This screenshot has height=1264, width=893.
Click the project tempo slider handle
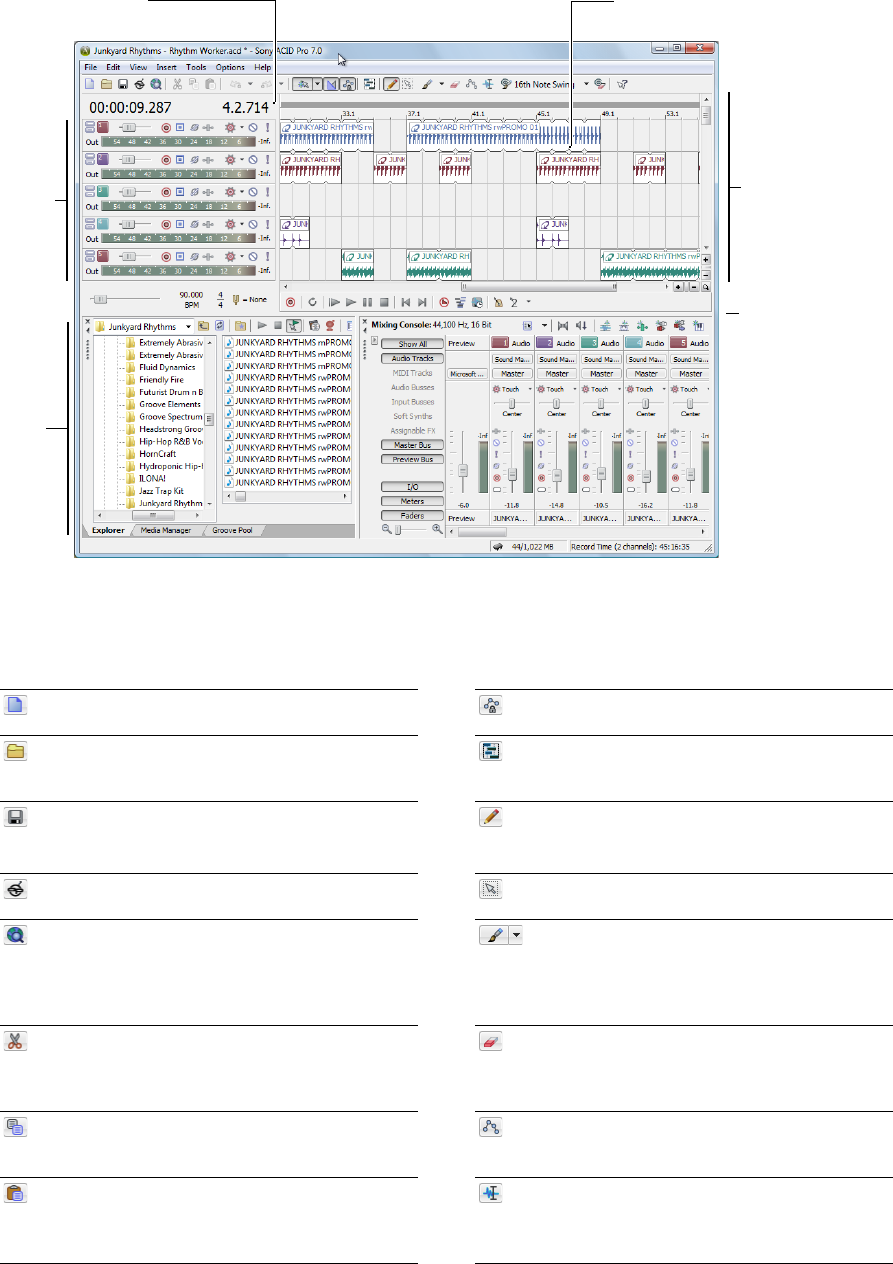100,299
